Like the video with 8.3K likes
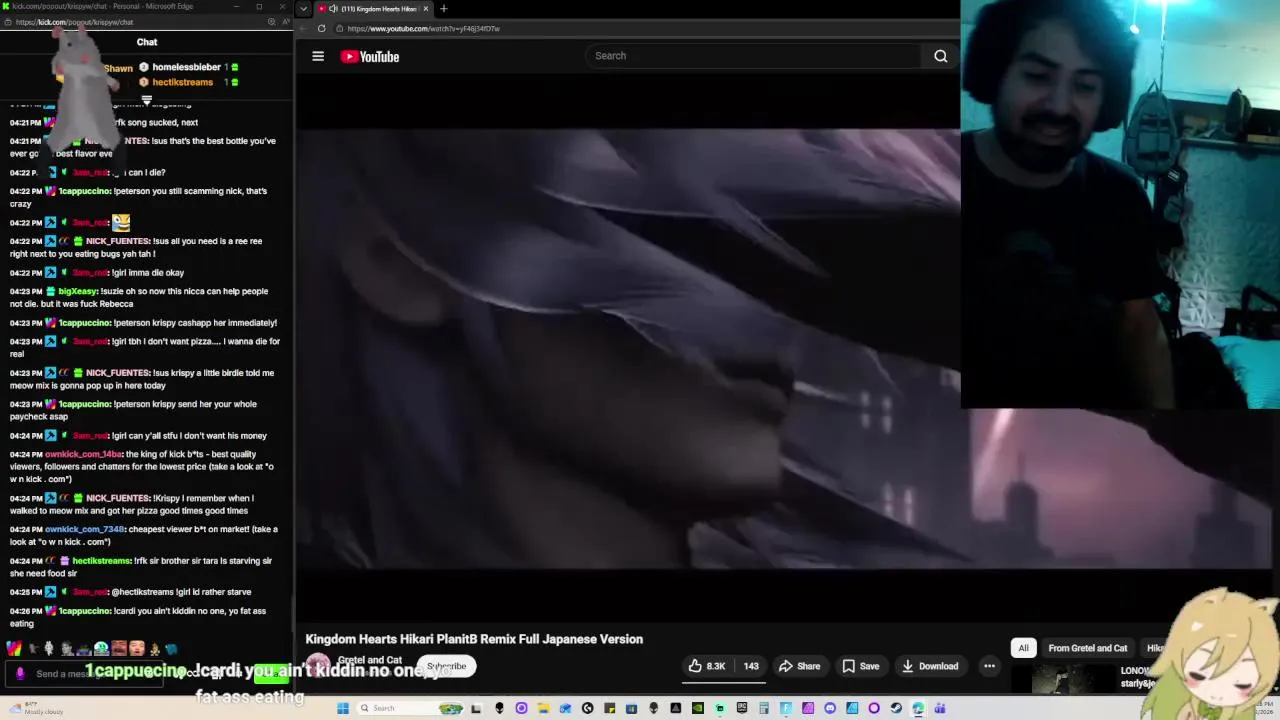Viewport: 1280px width, 720px height. 707,666
